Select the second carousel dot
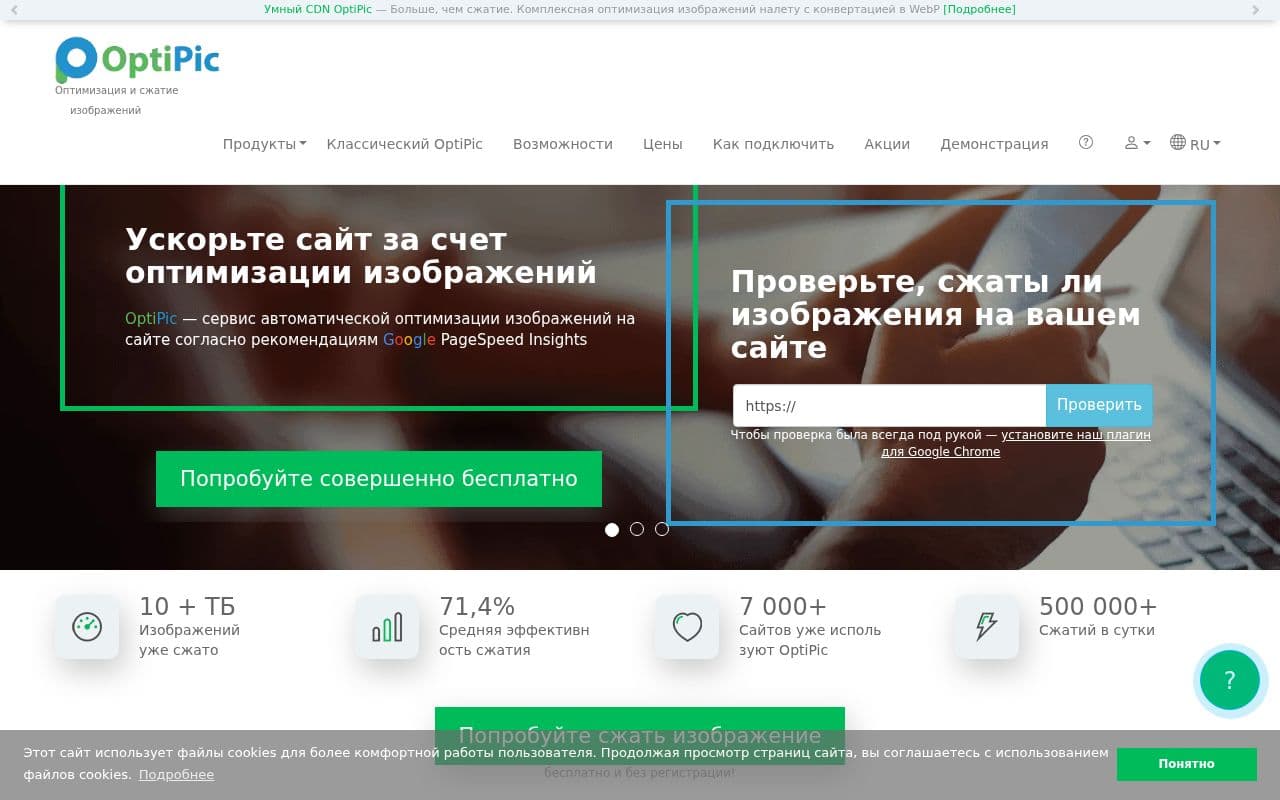This screenshot has height=800, width=1280. [x=637, y=530]
